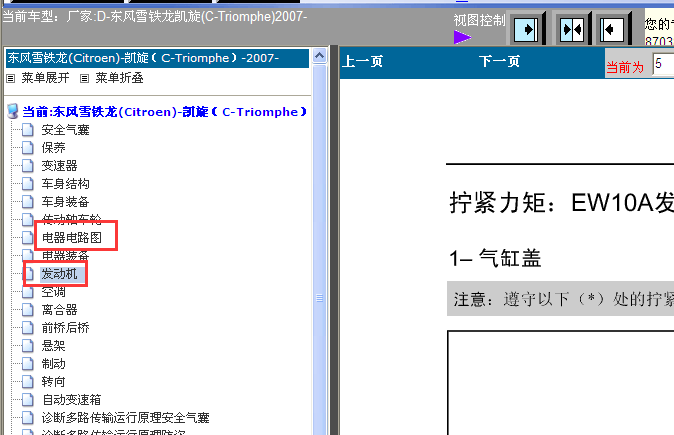Click the page icon beside 车身结构
Screen dimensions: 674x435
click(x=28, y=184)
